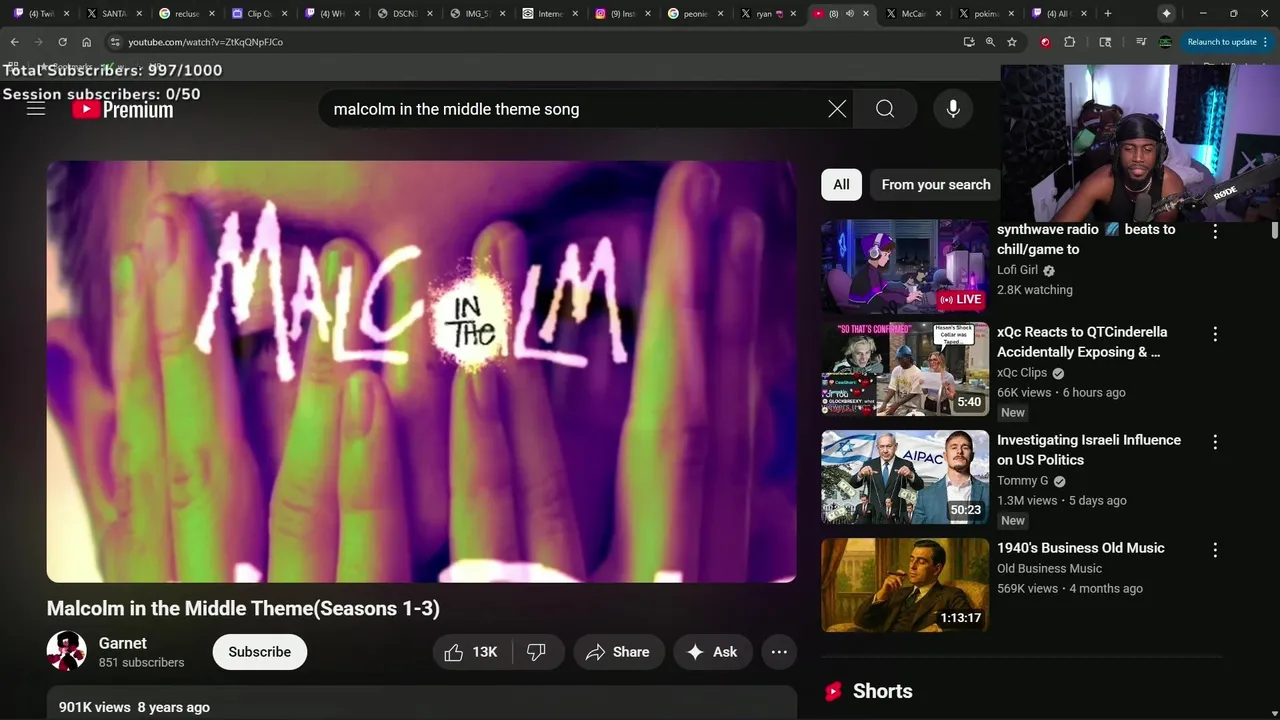This screenshot has width=1280, height=720.
Task: Open xQc Clips channel link
Action: [x=1022, y=372]
